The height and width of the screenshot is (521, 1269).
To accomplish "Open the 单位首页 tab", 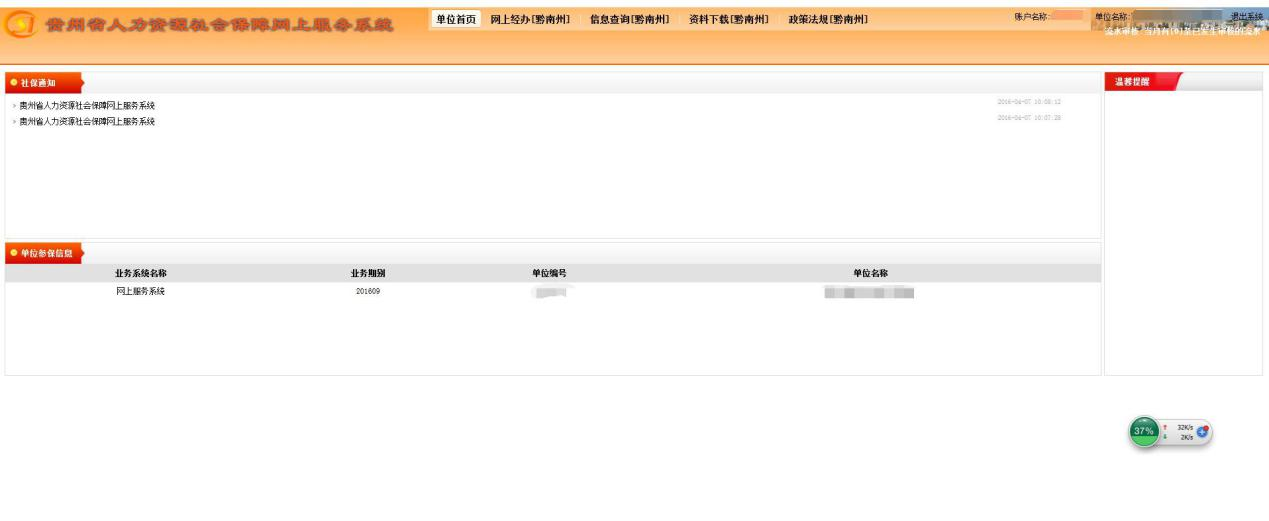I will pyautogui.click(x=456, y=19).
